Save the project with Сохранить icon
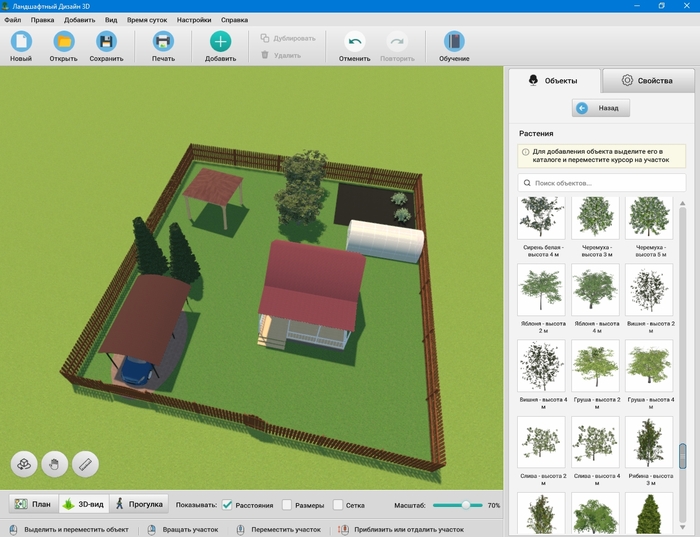 pos(106,42)
